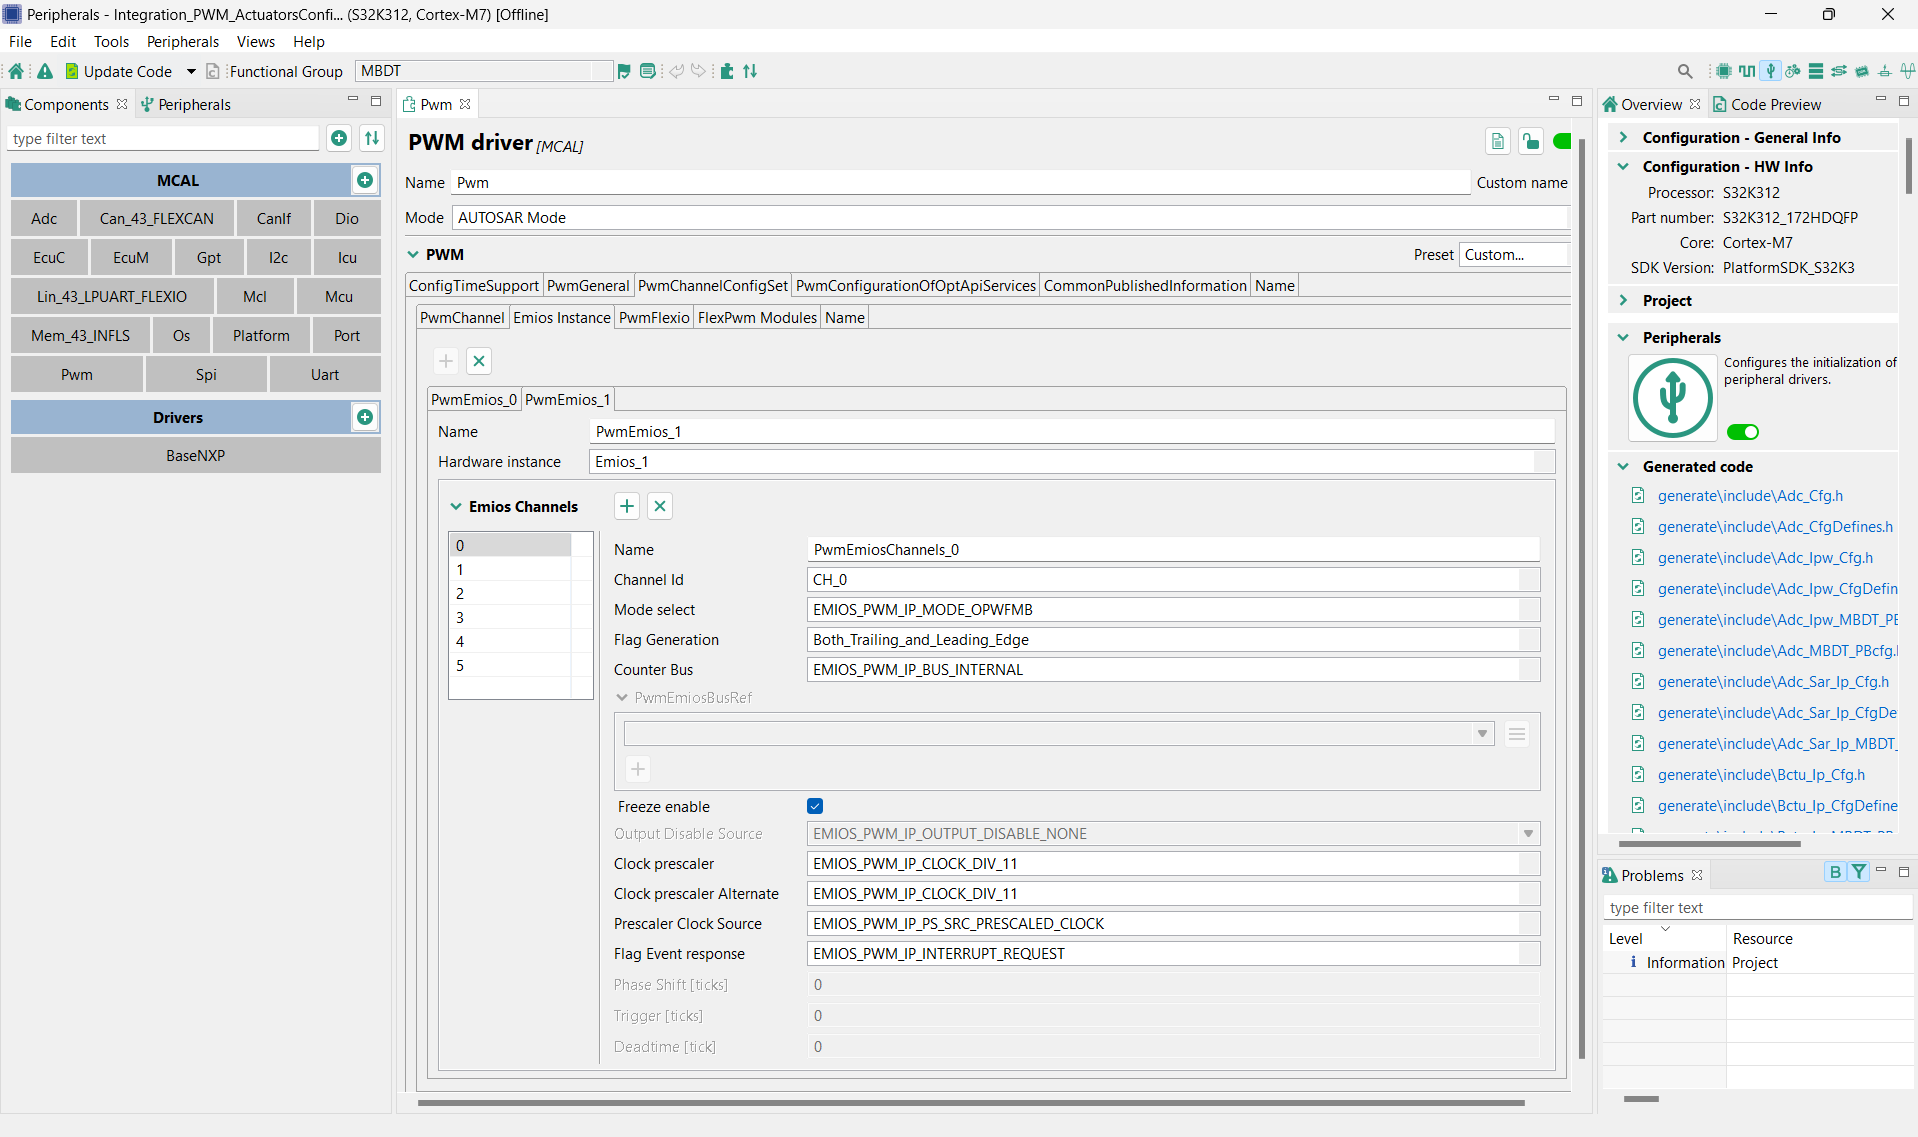This screenshot has width=1918, height=1137.
Task: Click the search magnifier icon
Action: [1685, 71]
